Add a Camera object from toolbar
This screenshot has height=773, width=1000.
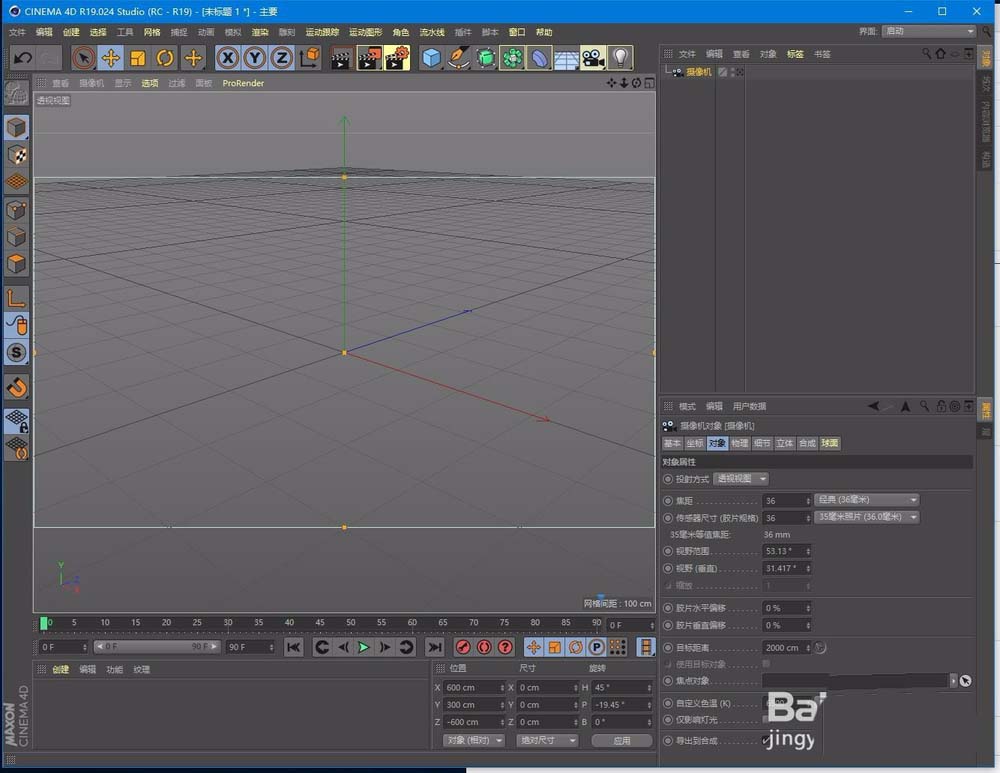tap(593, 58)
